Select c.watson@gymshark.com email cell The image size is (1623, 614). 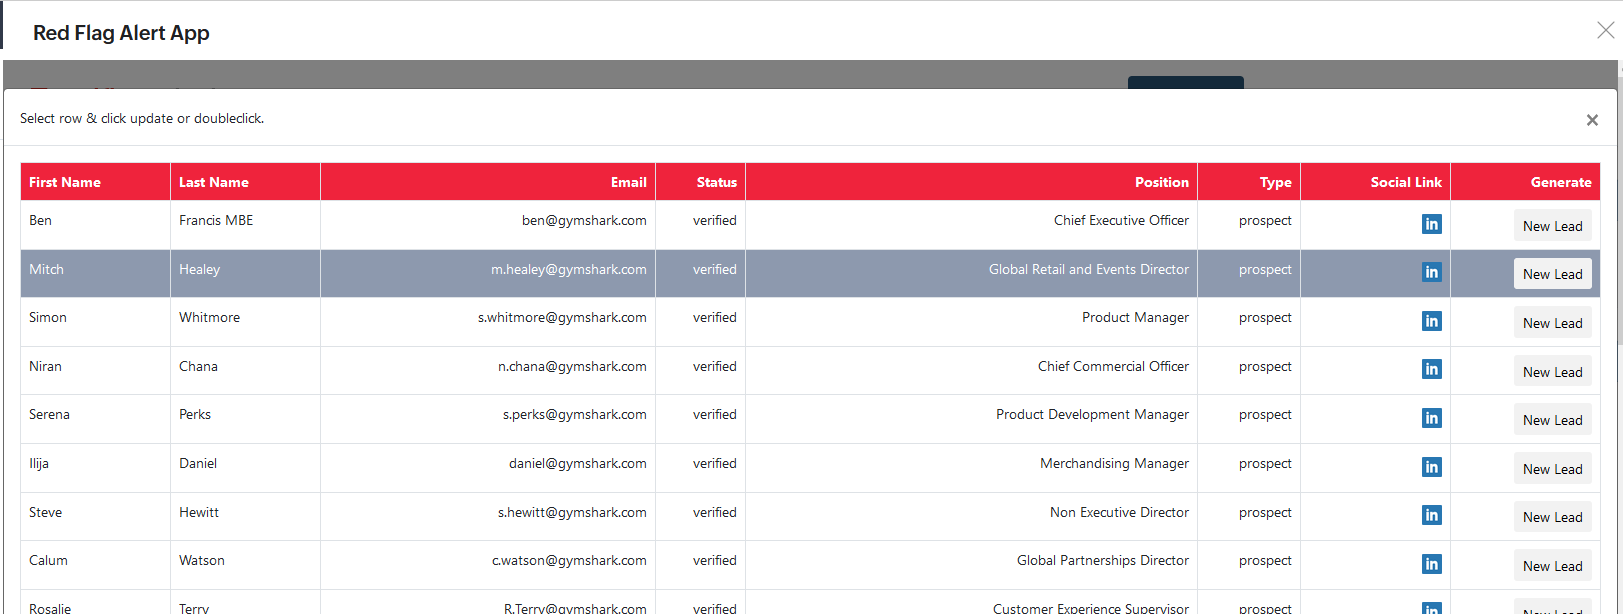pos(488,565)
